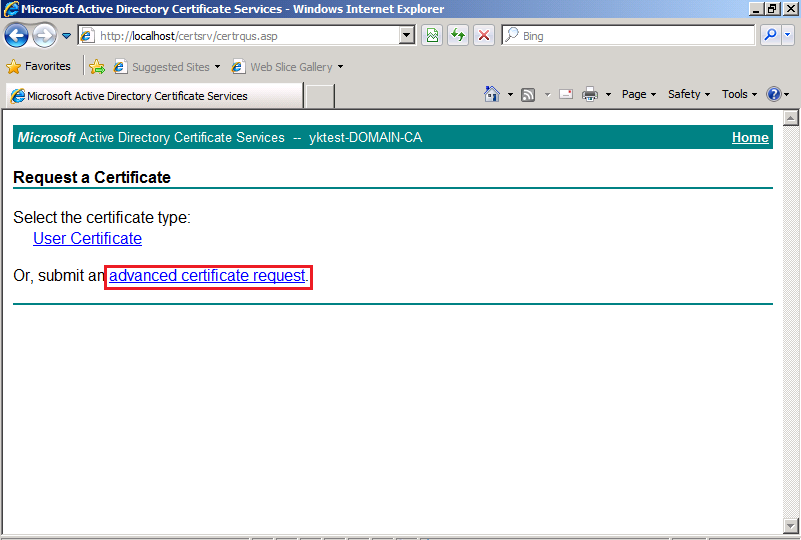Open the Safety menu
This screenshot has height=540, width=801.
(x=688, y=94)
